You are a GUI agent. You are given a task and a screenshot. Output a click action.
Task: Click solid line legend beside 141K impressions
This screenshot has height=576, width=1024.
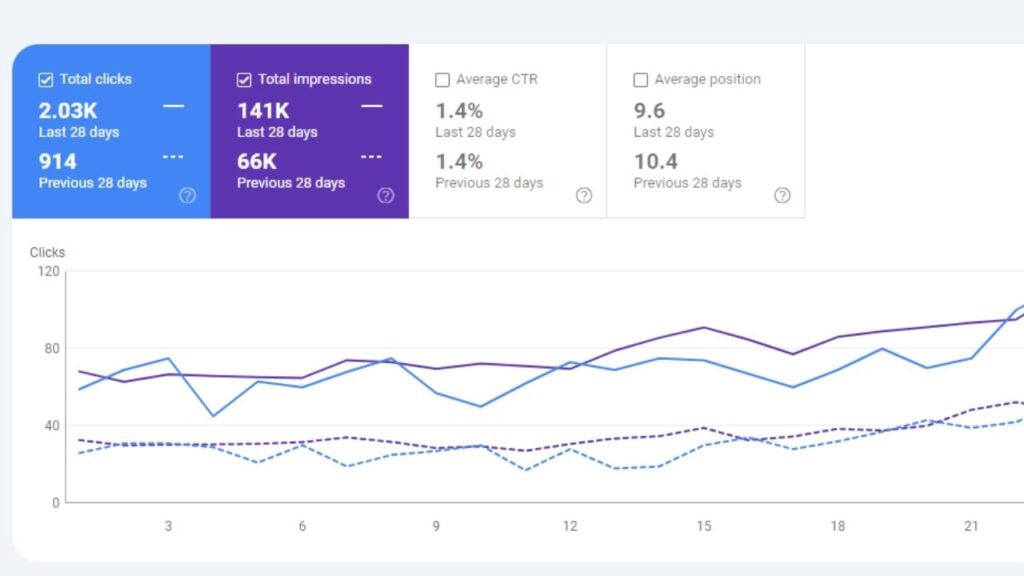(x=371, y=106)
